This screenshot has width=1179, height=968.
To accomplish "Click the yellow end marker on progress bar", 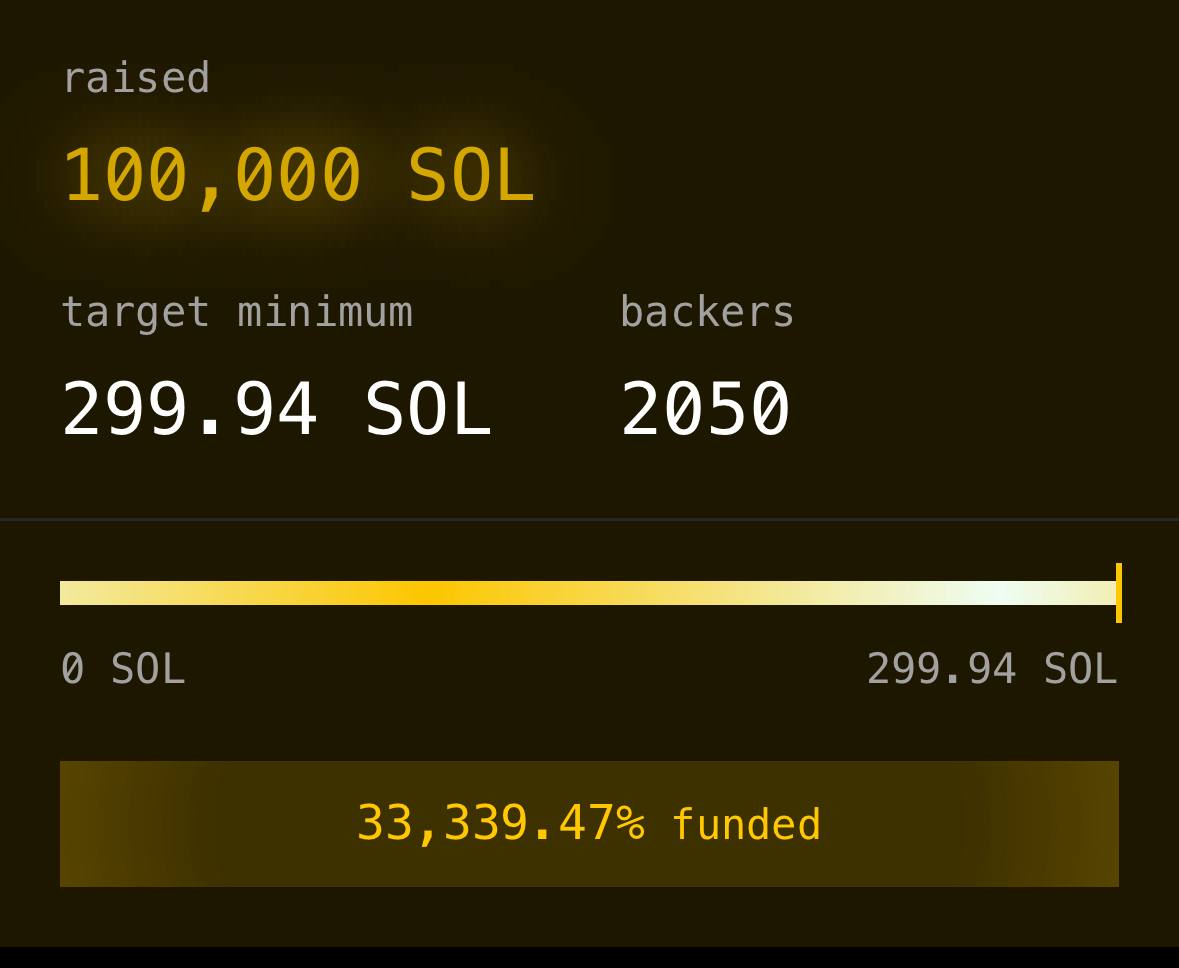I will [1118, 593].
